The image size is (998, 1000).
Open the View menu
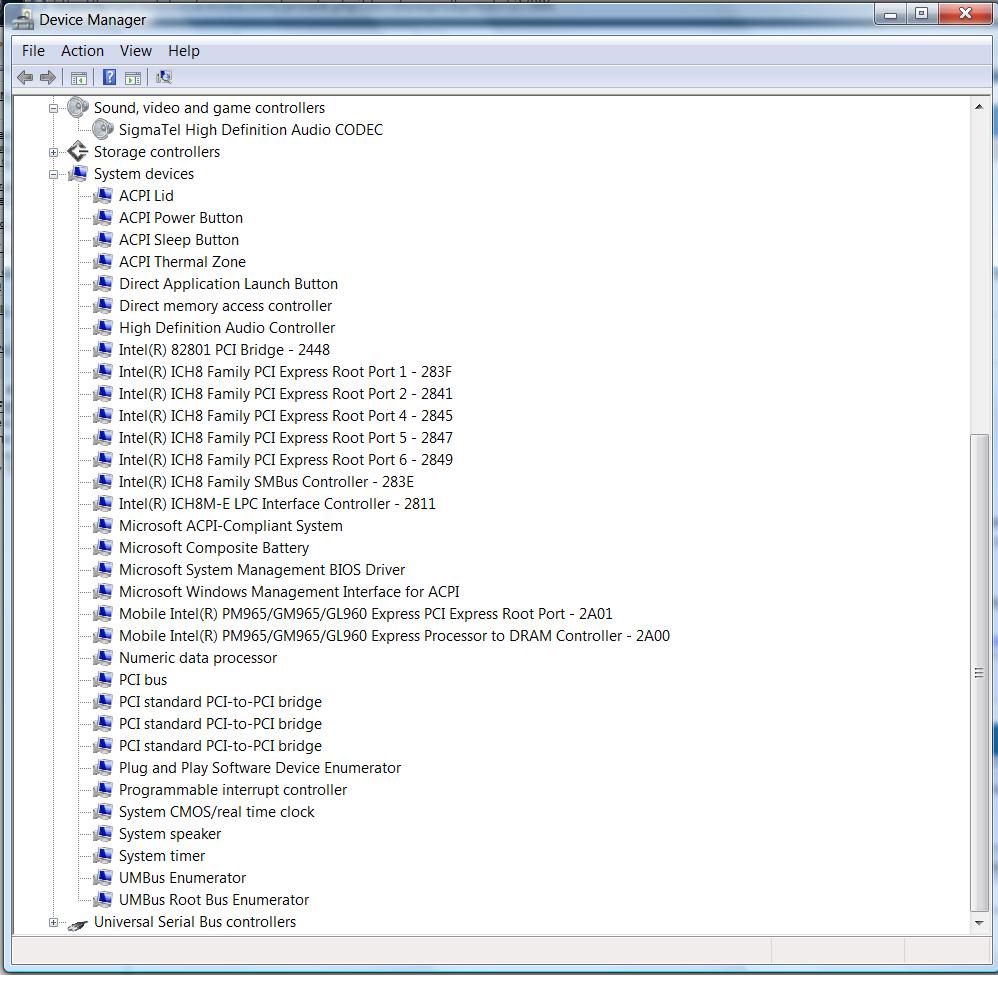pos(136,51)
